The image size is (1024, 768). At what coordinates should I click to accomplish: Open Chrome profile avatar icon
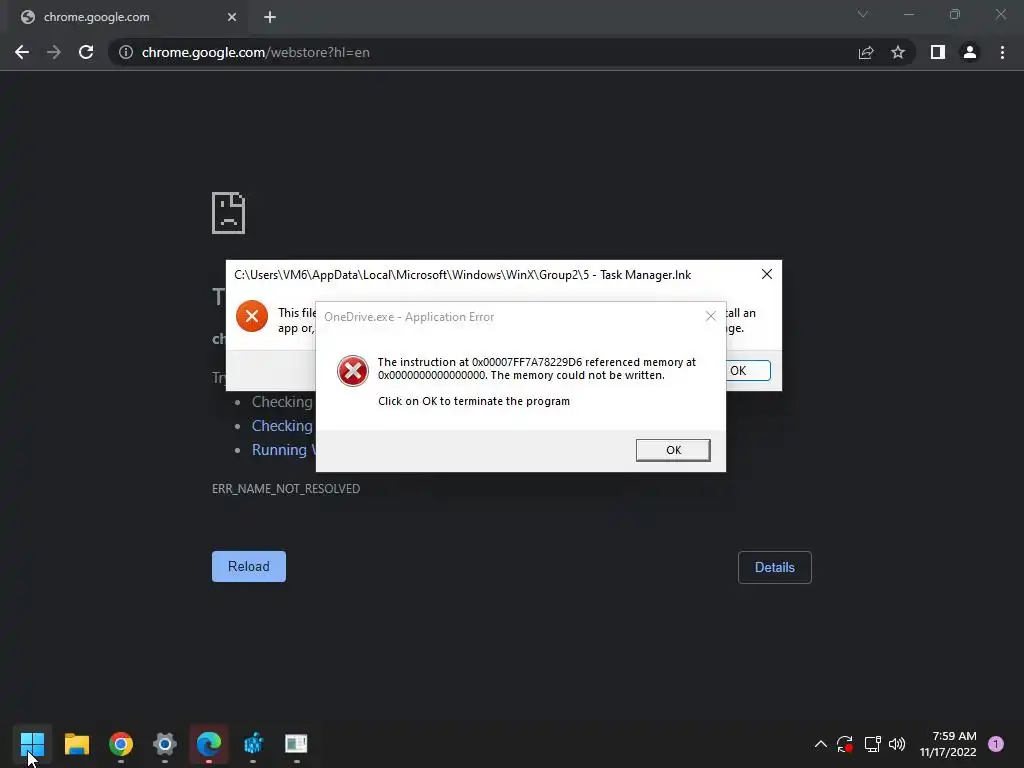click(970, 52)
